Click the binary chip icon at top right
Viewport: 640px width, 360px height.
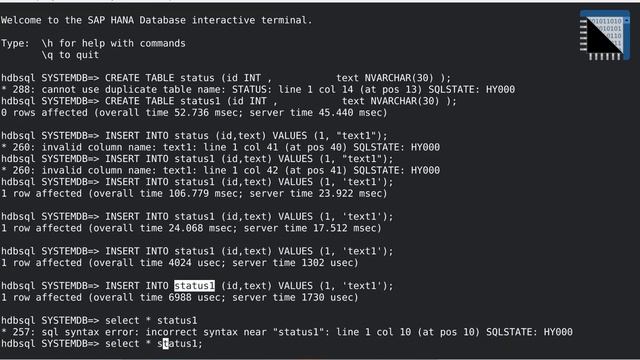[x=604, y=36]
